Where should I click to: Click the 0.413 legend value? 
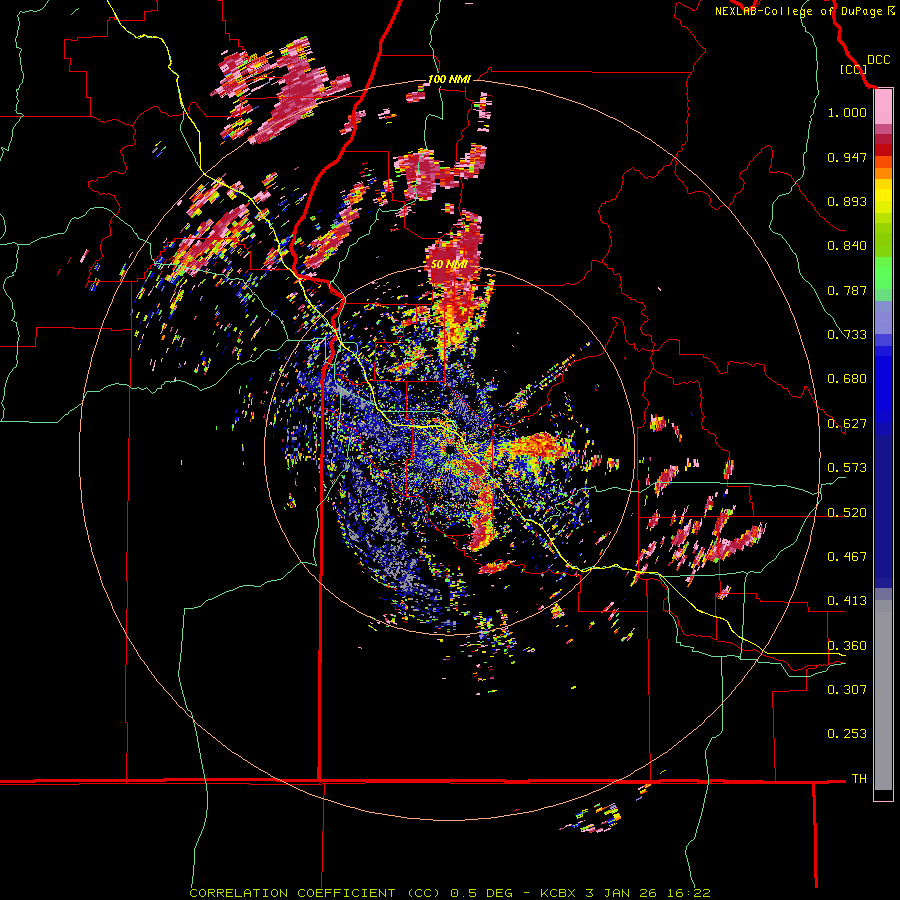(847, 601)
